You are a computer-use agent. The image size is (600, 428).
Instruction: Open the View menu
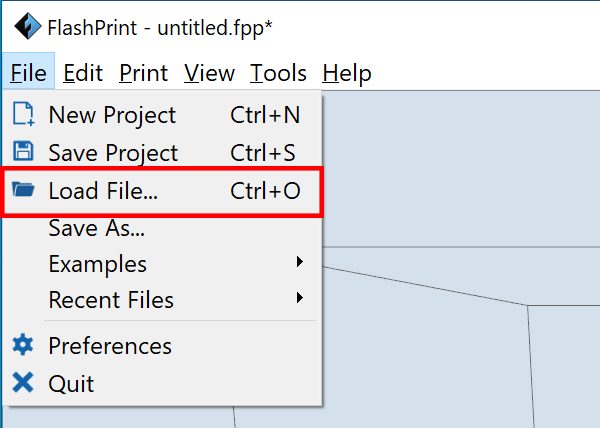[209, 73]
